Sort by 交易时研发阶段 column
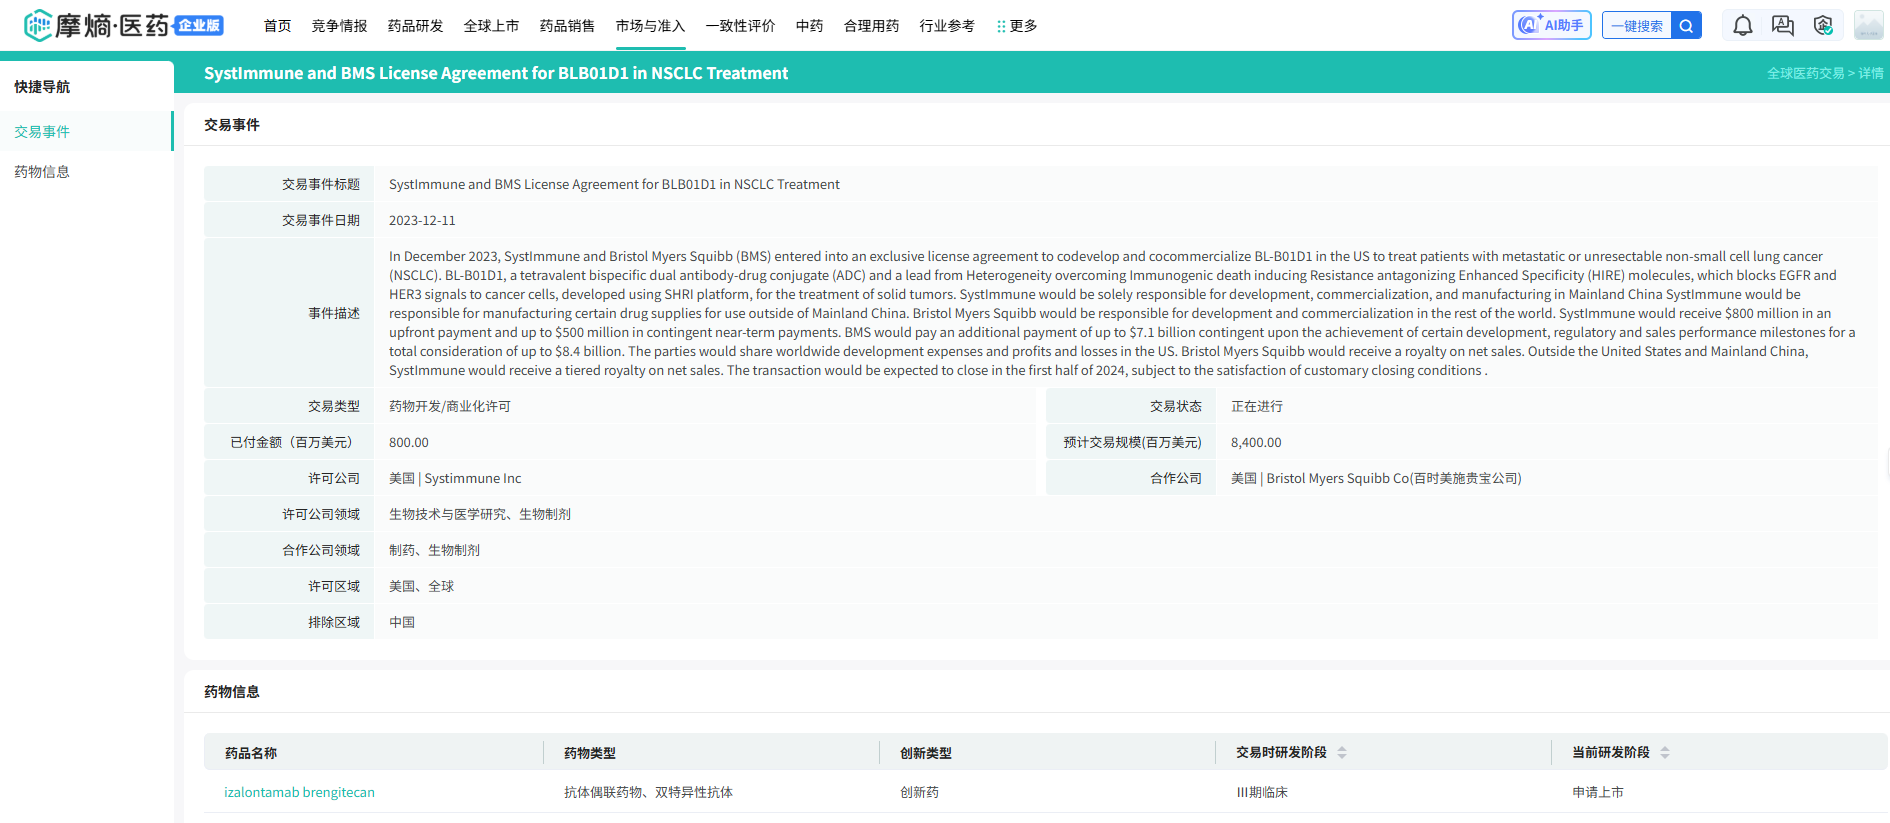The height and width of the screenshot is (823, 1890). (1341, 753)
